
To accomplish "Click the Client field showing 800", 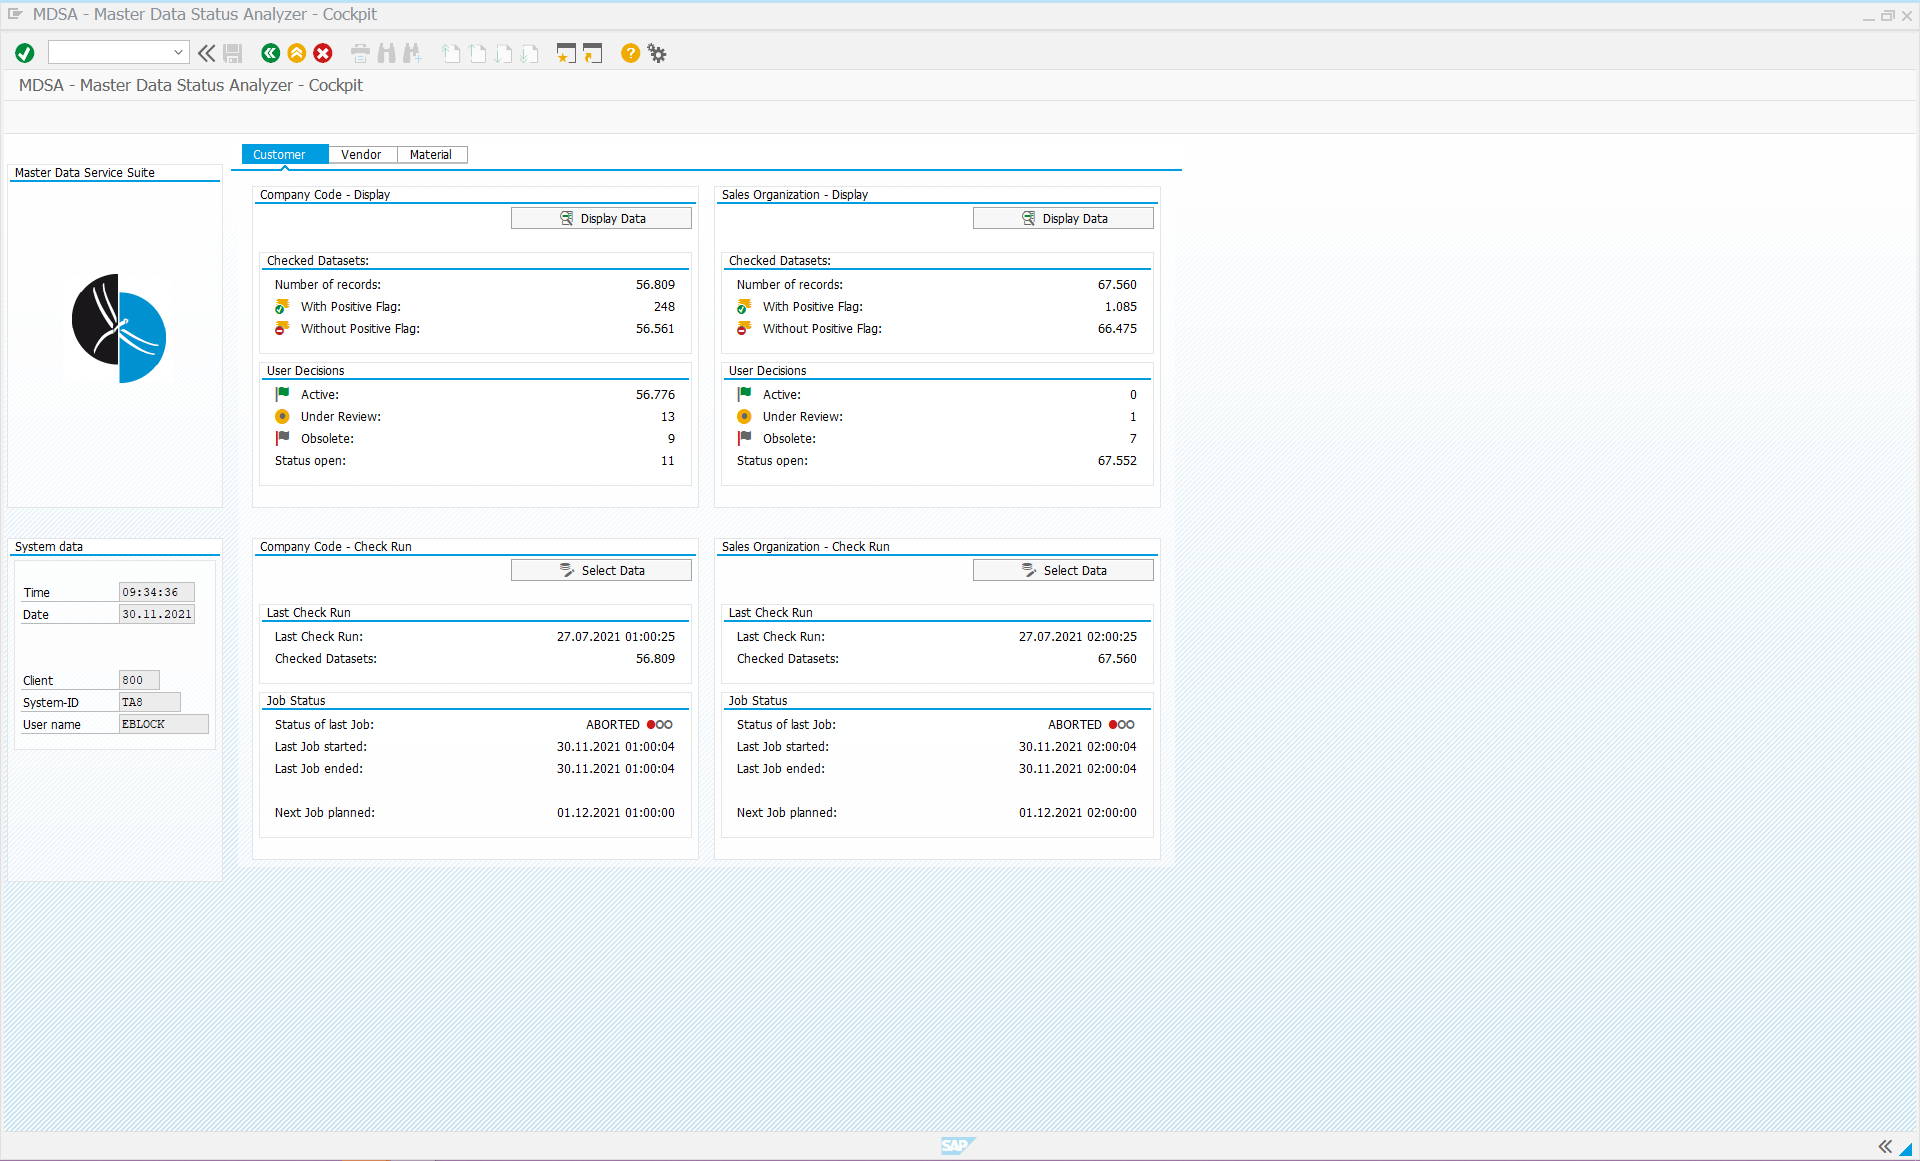I will [x=139, y=680].
